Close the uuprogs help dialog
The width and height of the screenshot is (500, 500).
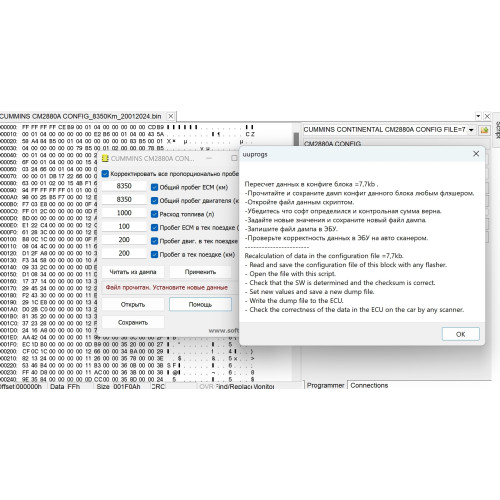point(476,154)
